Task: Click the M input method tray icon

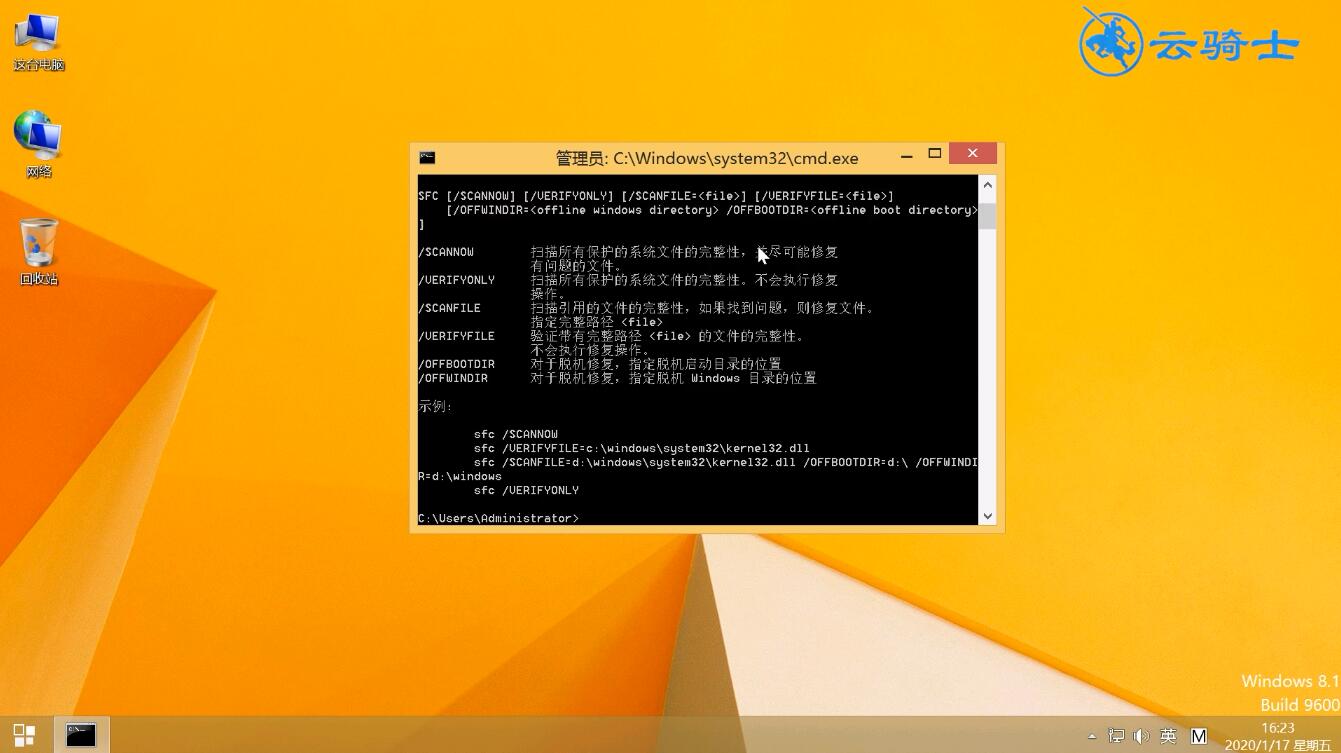Action: [1199, 736]
